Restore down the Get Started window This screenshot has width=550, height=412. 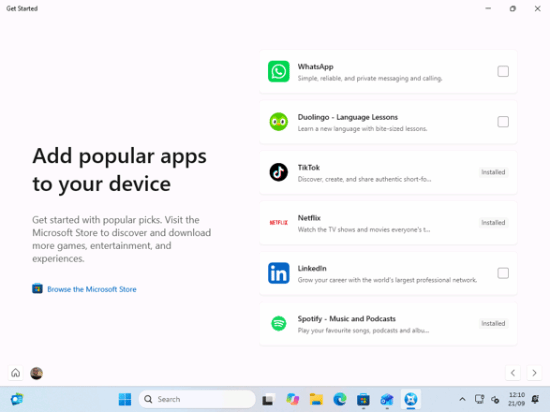tap(512, 8)
